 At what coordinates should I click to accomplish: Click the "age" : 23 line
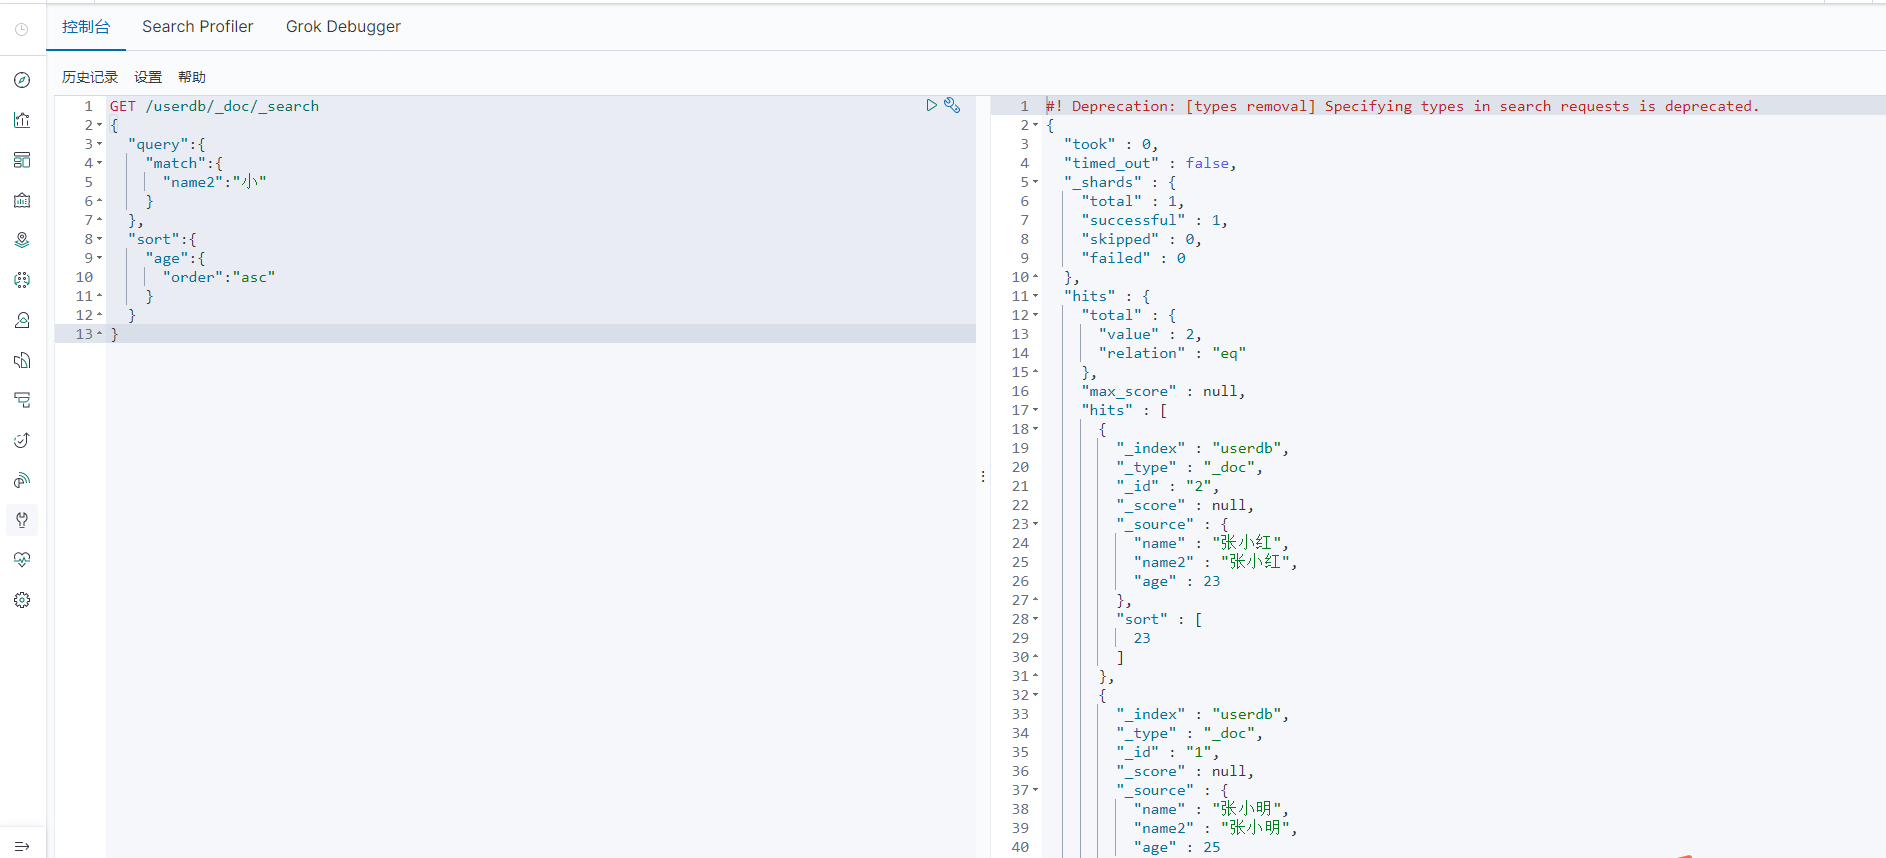click(1177, 581)
